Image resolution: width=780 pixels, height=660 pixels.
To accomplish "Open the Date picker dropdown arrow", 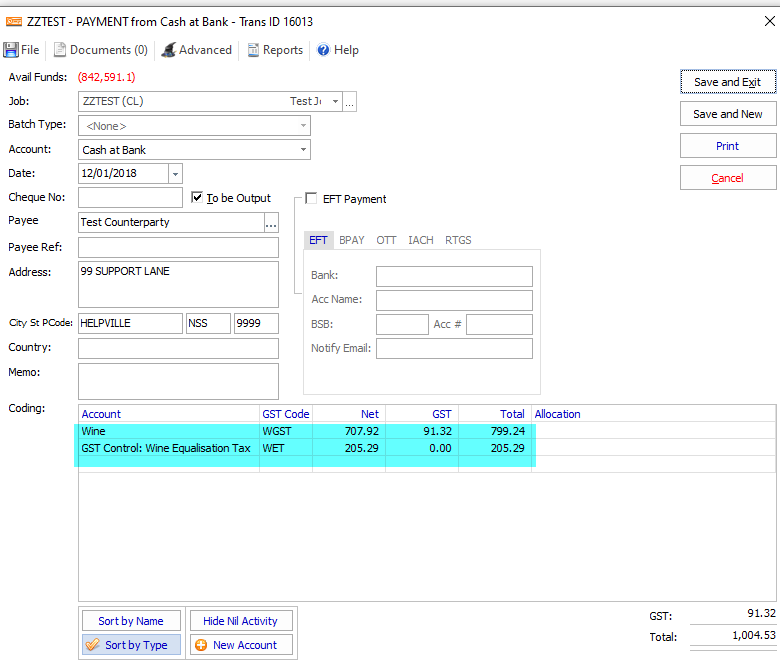I will [x=176, y=174].
